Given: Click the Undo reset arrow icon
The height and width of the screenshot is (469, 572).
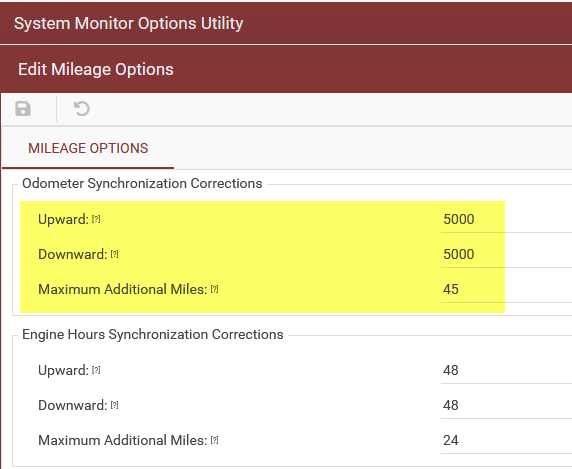Looking at the screenshot, I should (x=82, y=109).
